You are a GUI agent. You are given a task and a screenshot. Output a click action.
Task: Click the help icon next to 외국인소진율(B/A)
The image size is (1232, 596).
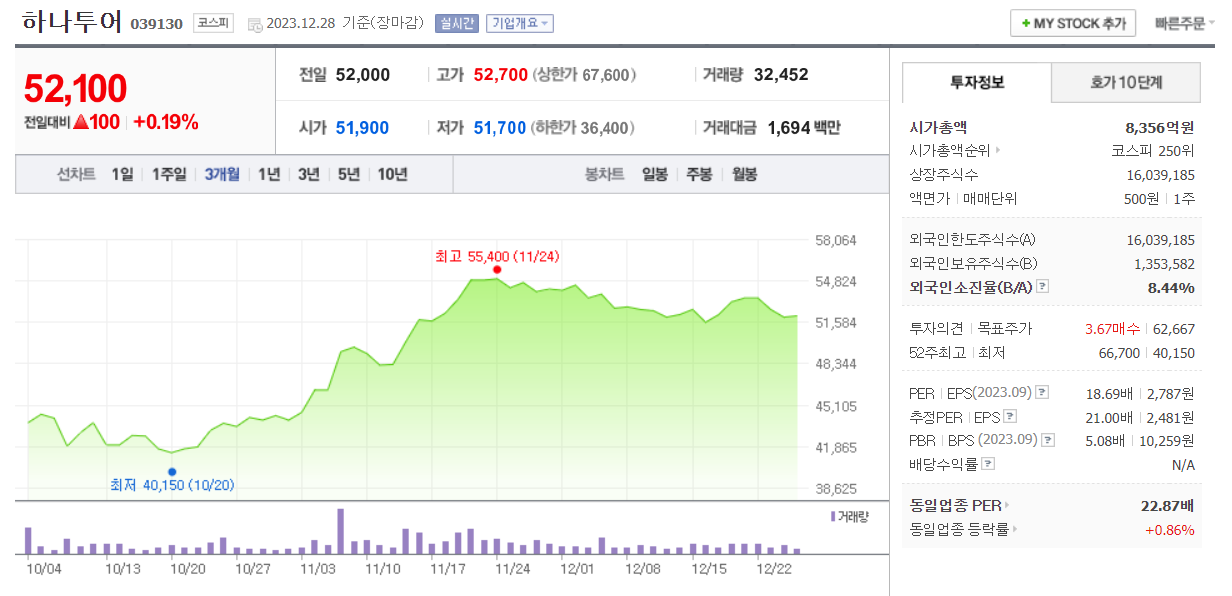(1043, 287)
